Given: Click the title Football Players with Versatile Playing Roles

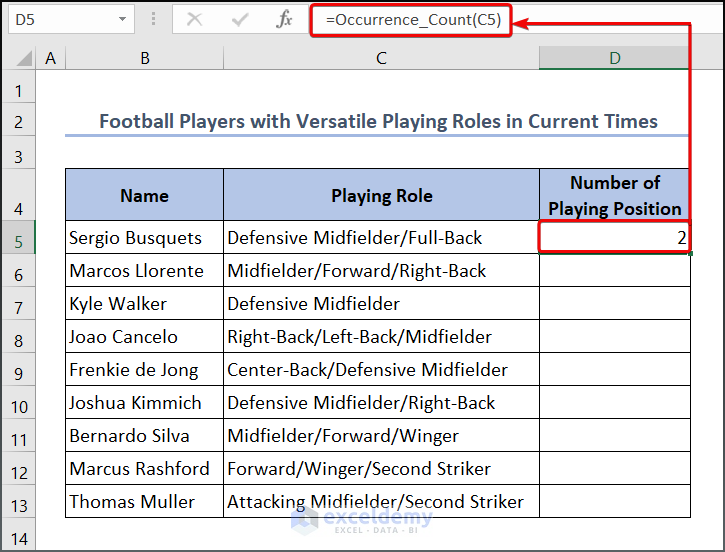Looking at the screenshot, I should coord(378,122).
